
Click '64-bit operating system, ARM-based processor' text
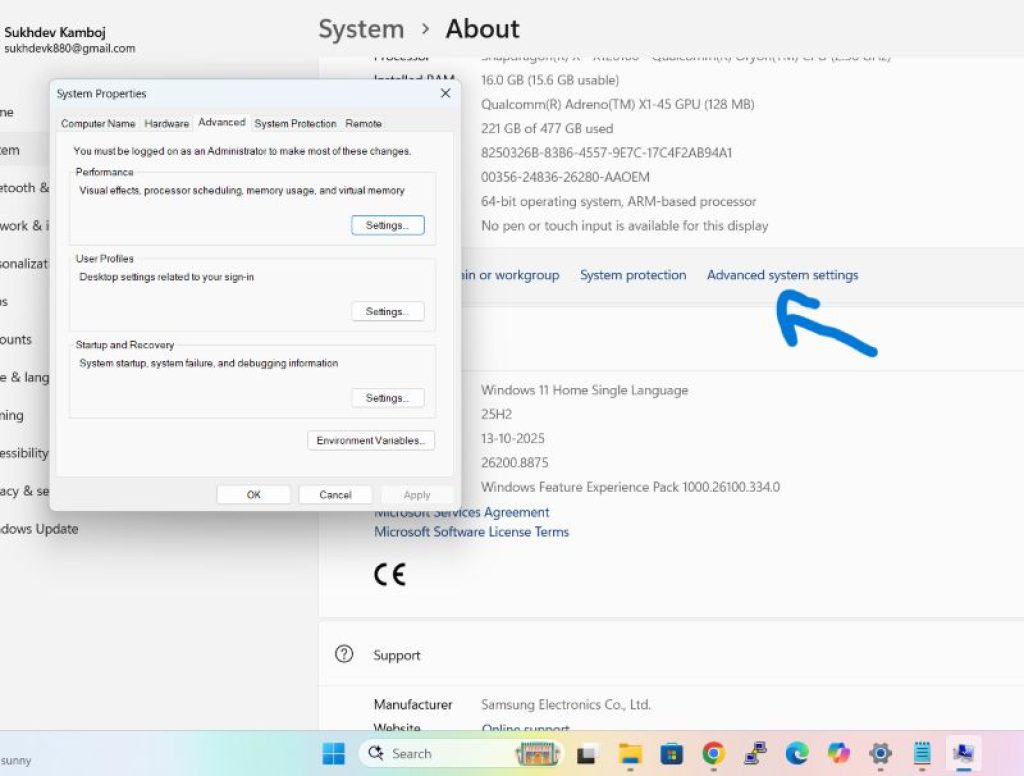pos(618,201)
